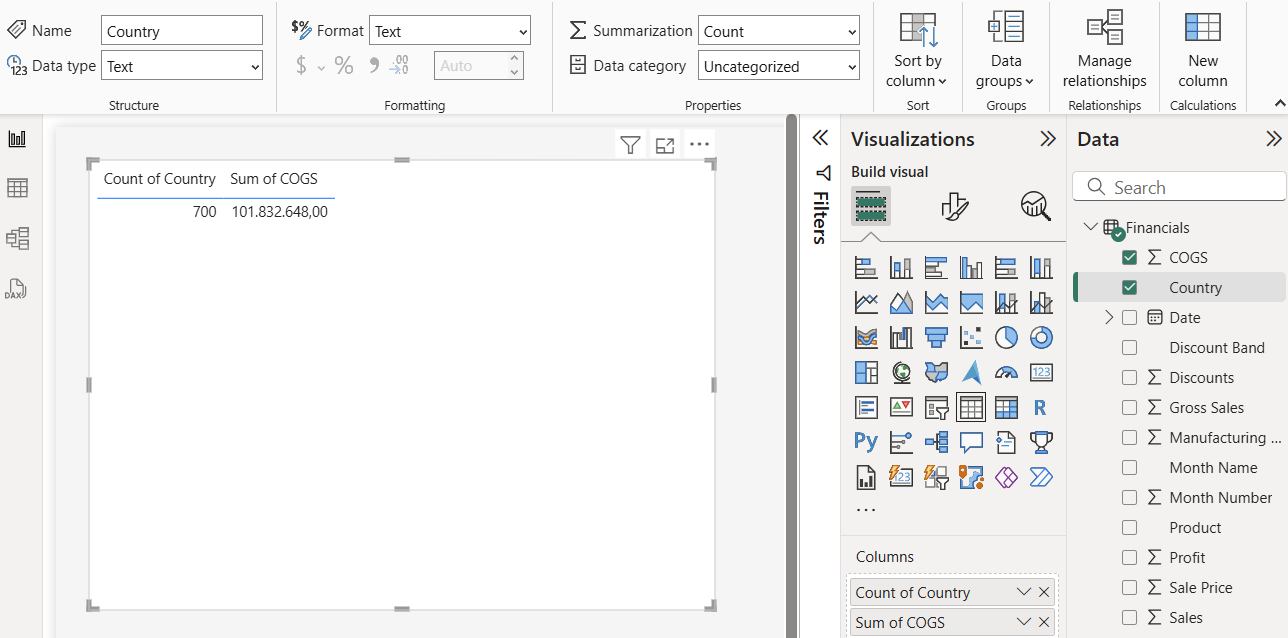This screenshot has height=638, width=1288.
Task: Expand the Date hierarchy chevron
Action: point(1108,317)
